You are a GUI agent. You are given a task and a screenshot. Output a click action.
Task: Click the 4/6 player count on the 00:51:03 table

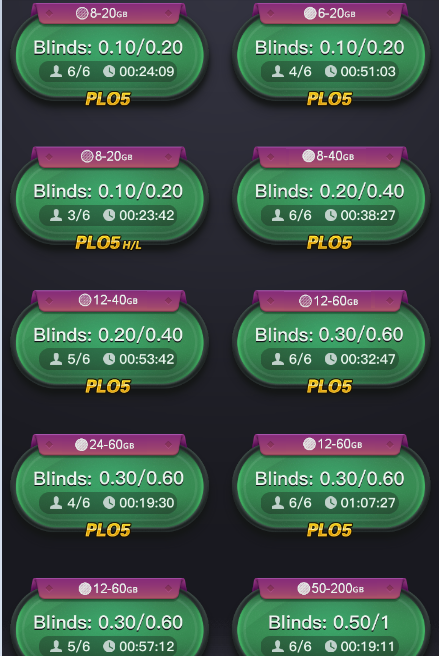pyautogui.click(x=300, y=72)
